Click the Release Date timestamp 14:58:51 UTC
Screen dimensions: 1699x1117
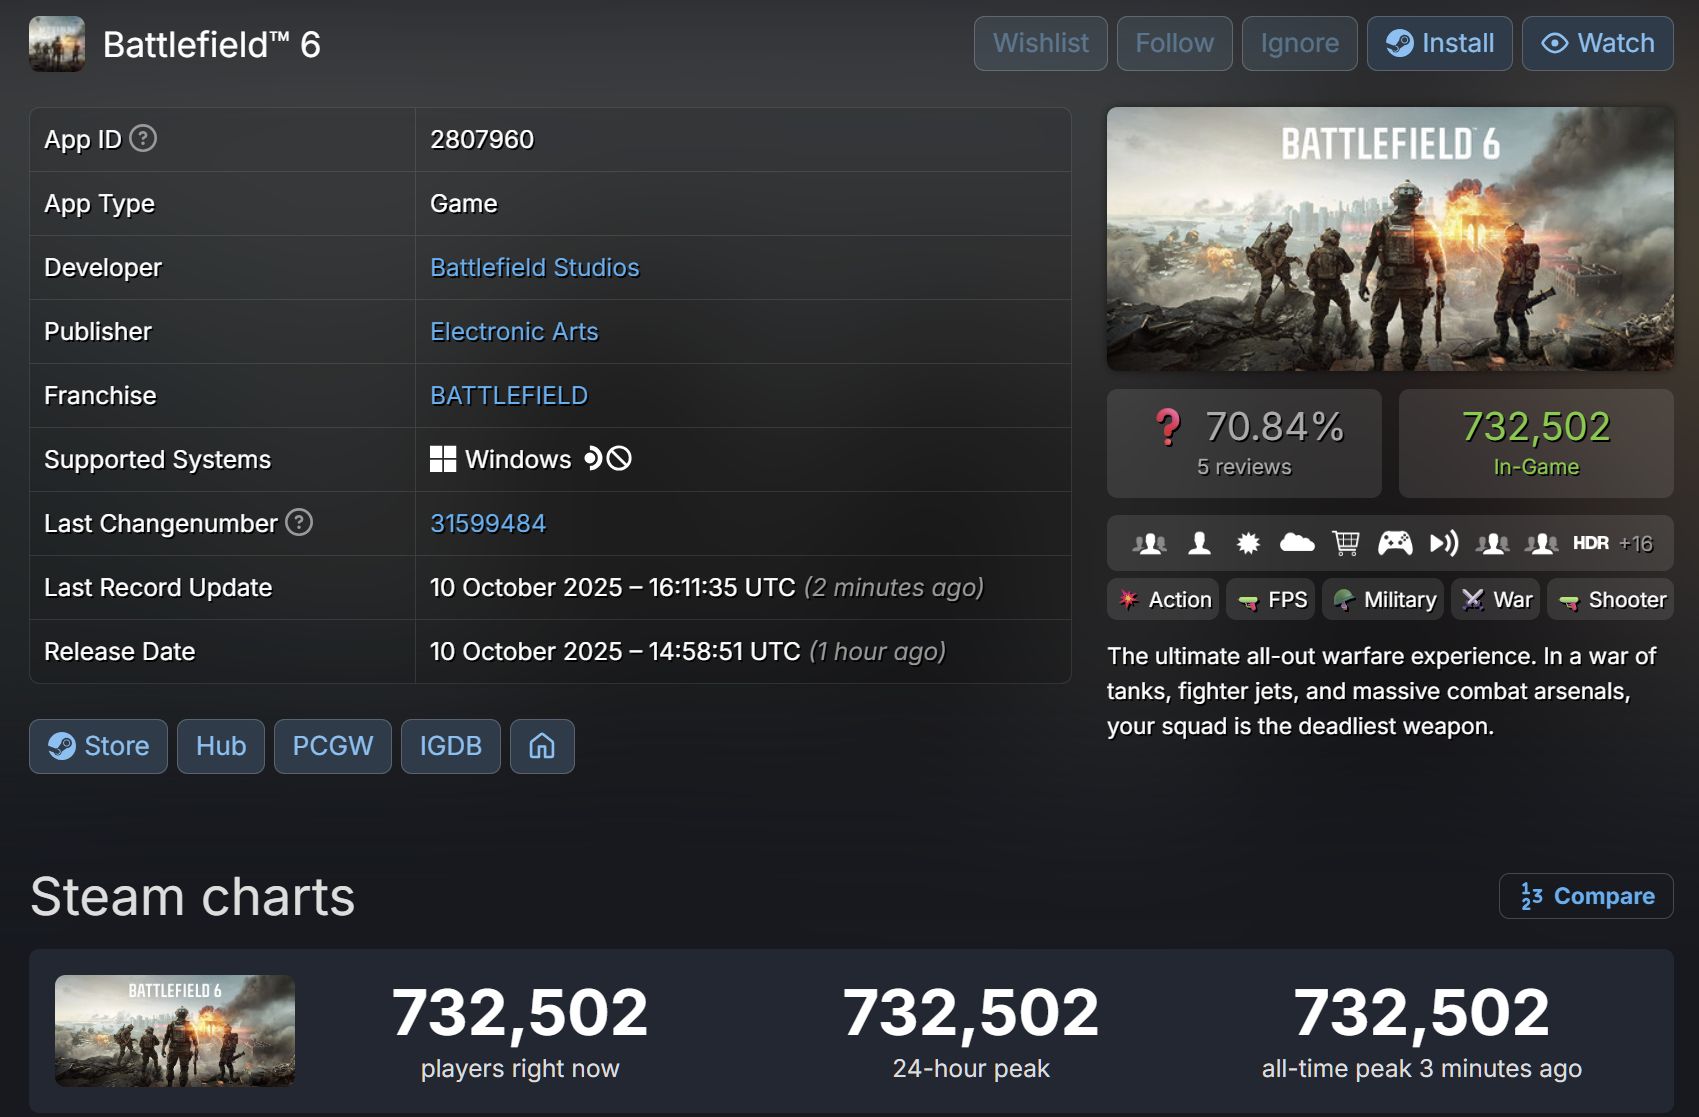point(615,651)
